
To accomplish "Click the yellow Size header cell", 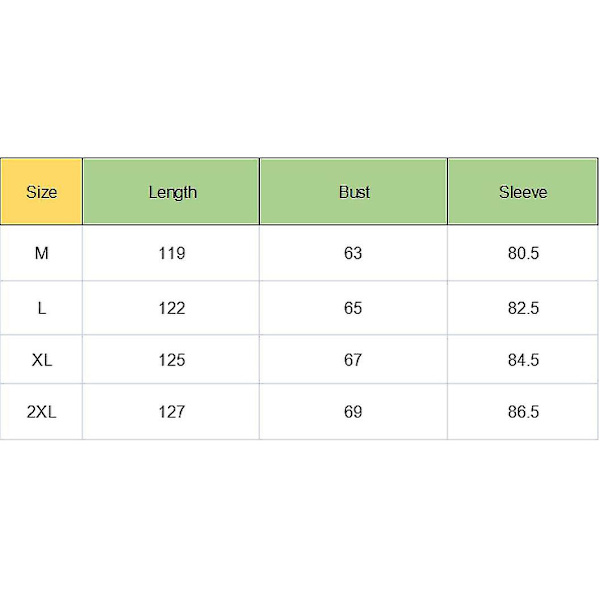I will [41, 191].
